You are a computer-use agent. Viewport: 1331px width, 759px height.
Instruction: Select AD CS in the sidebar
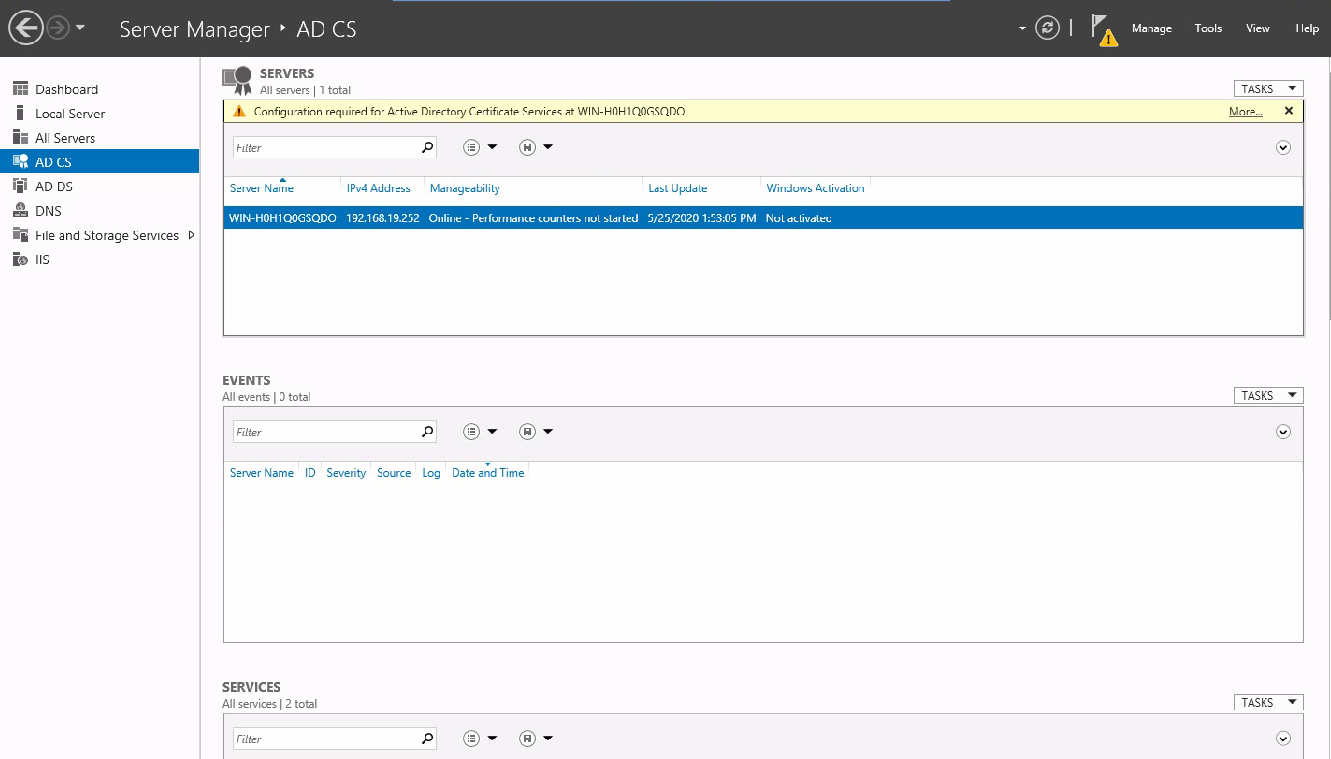pos(100,162)
